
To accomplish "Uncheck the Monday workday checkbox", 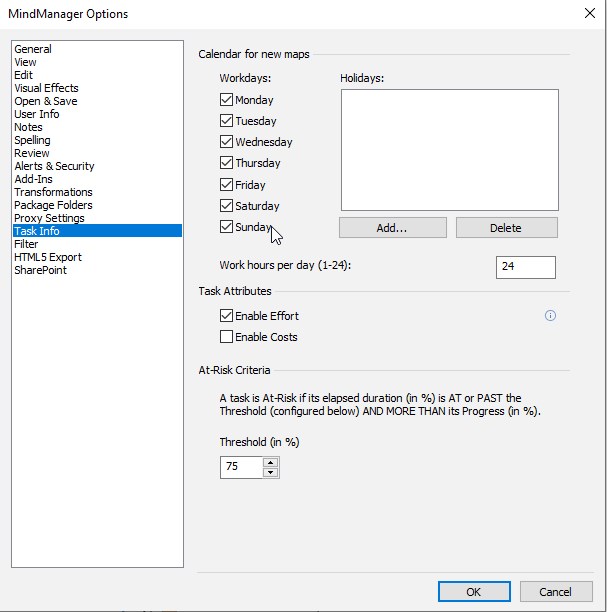I will point(227,100).
